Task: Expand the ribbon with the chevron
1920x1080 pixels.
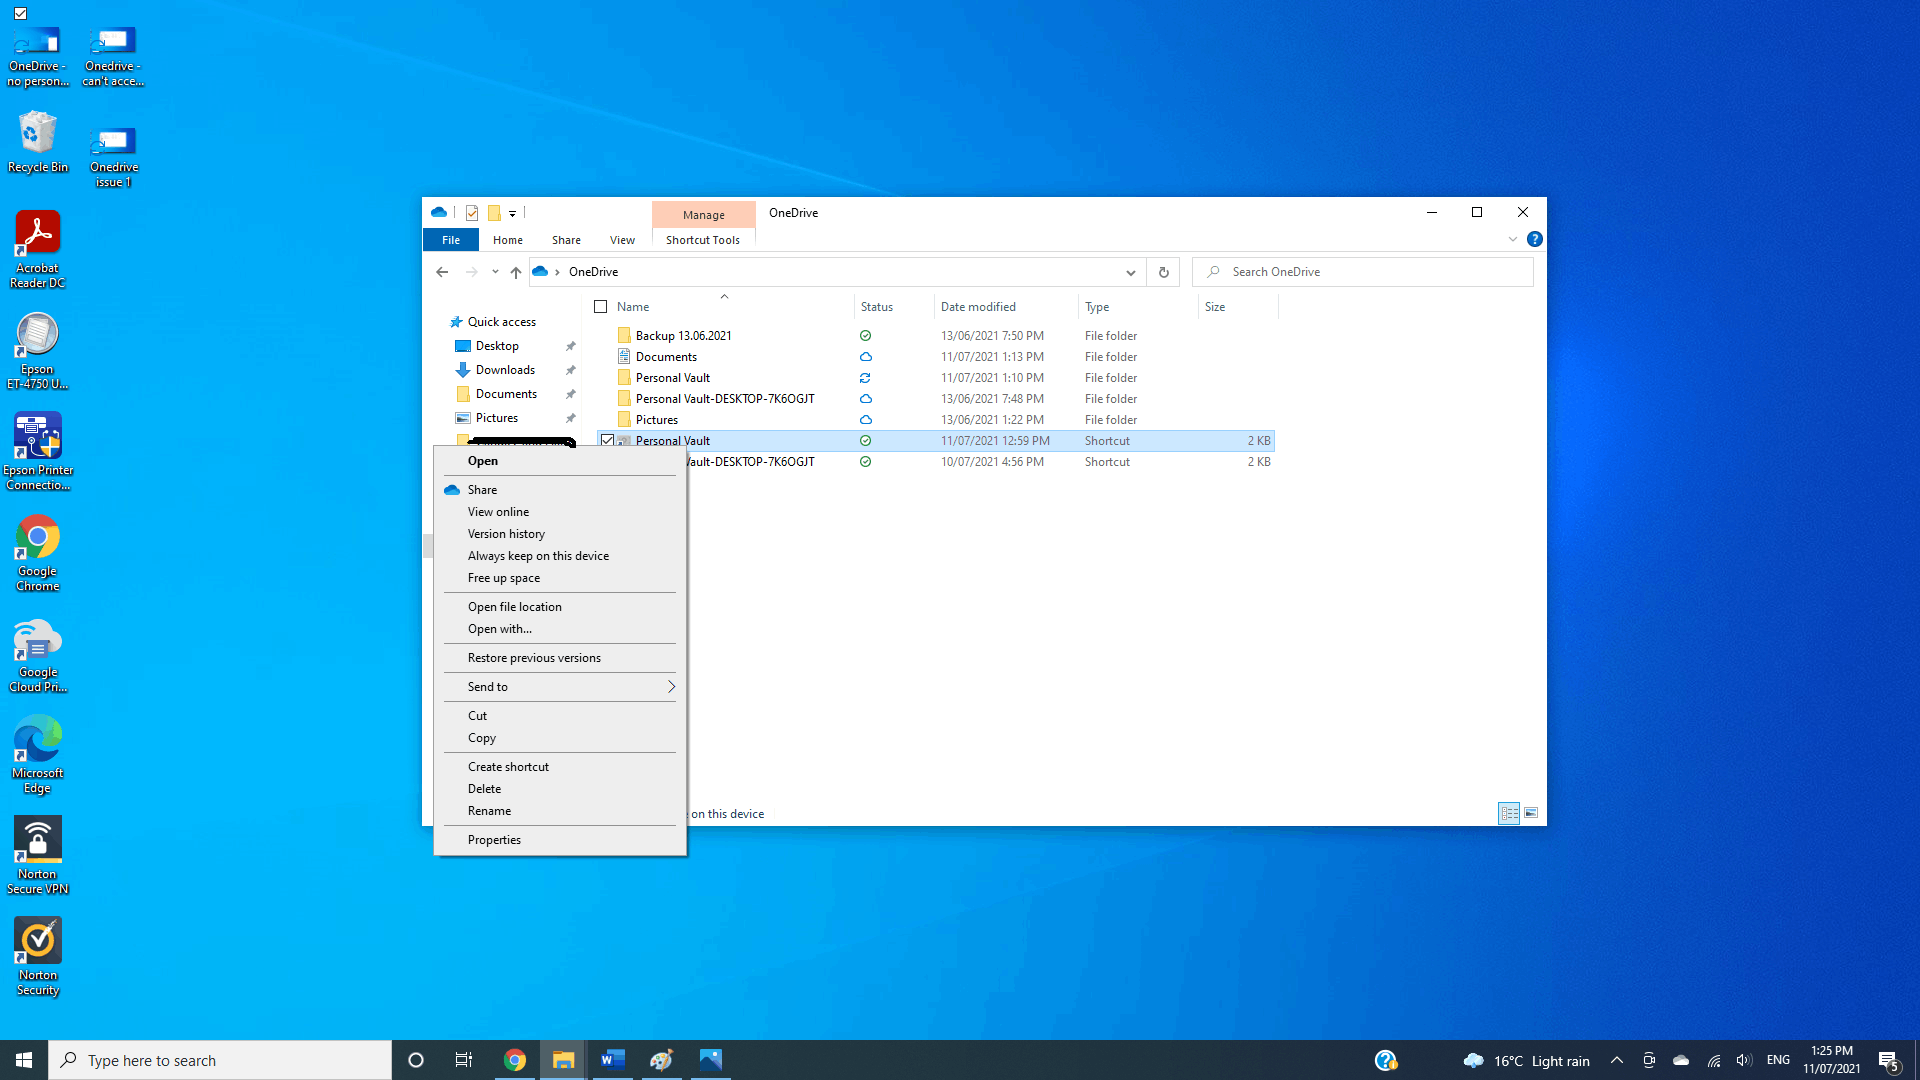Action: [x=1512, y=240]
